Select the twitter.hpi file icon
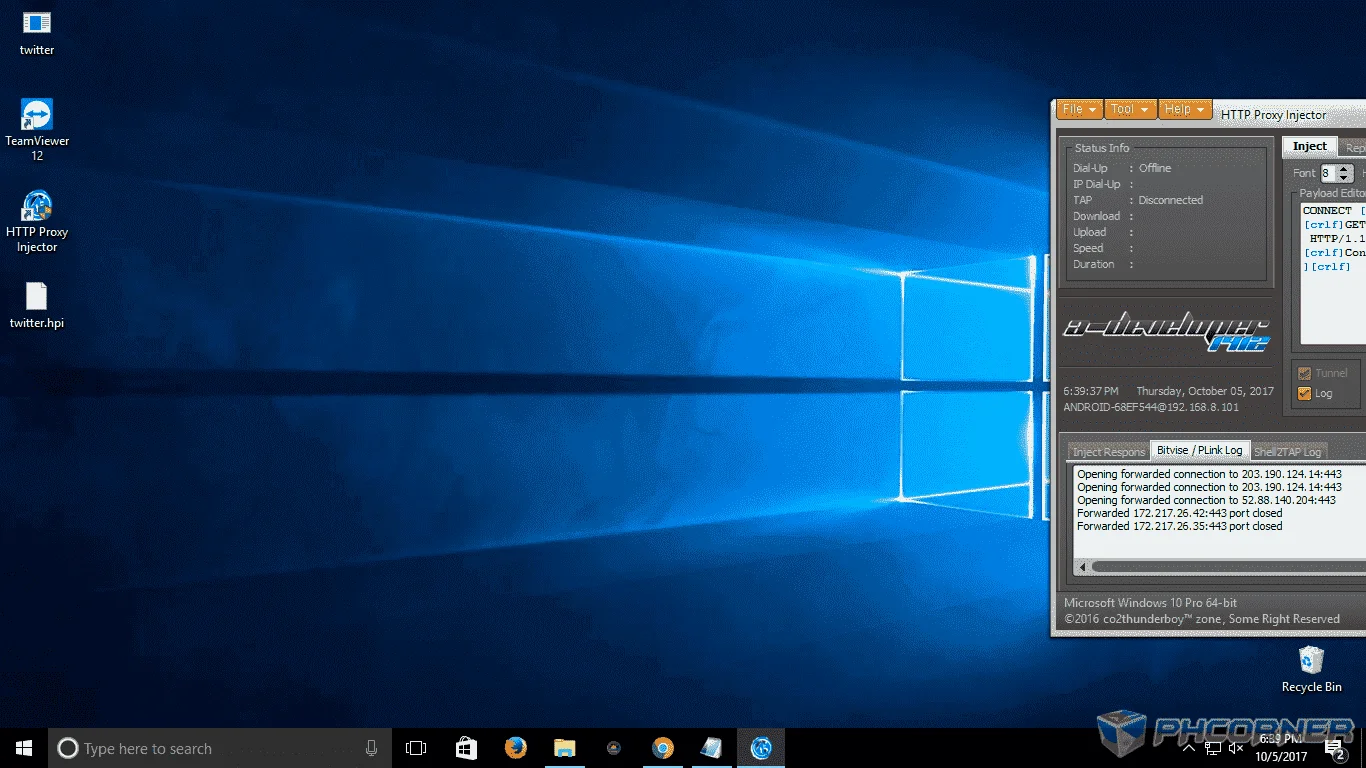 pos(37,305)
